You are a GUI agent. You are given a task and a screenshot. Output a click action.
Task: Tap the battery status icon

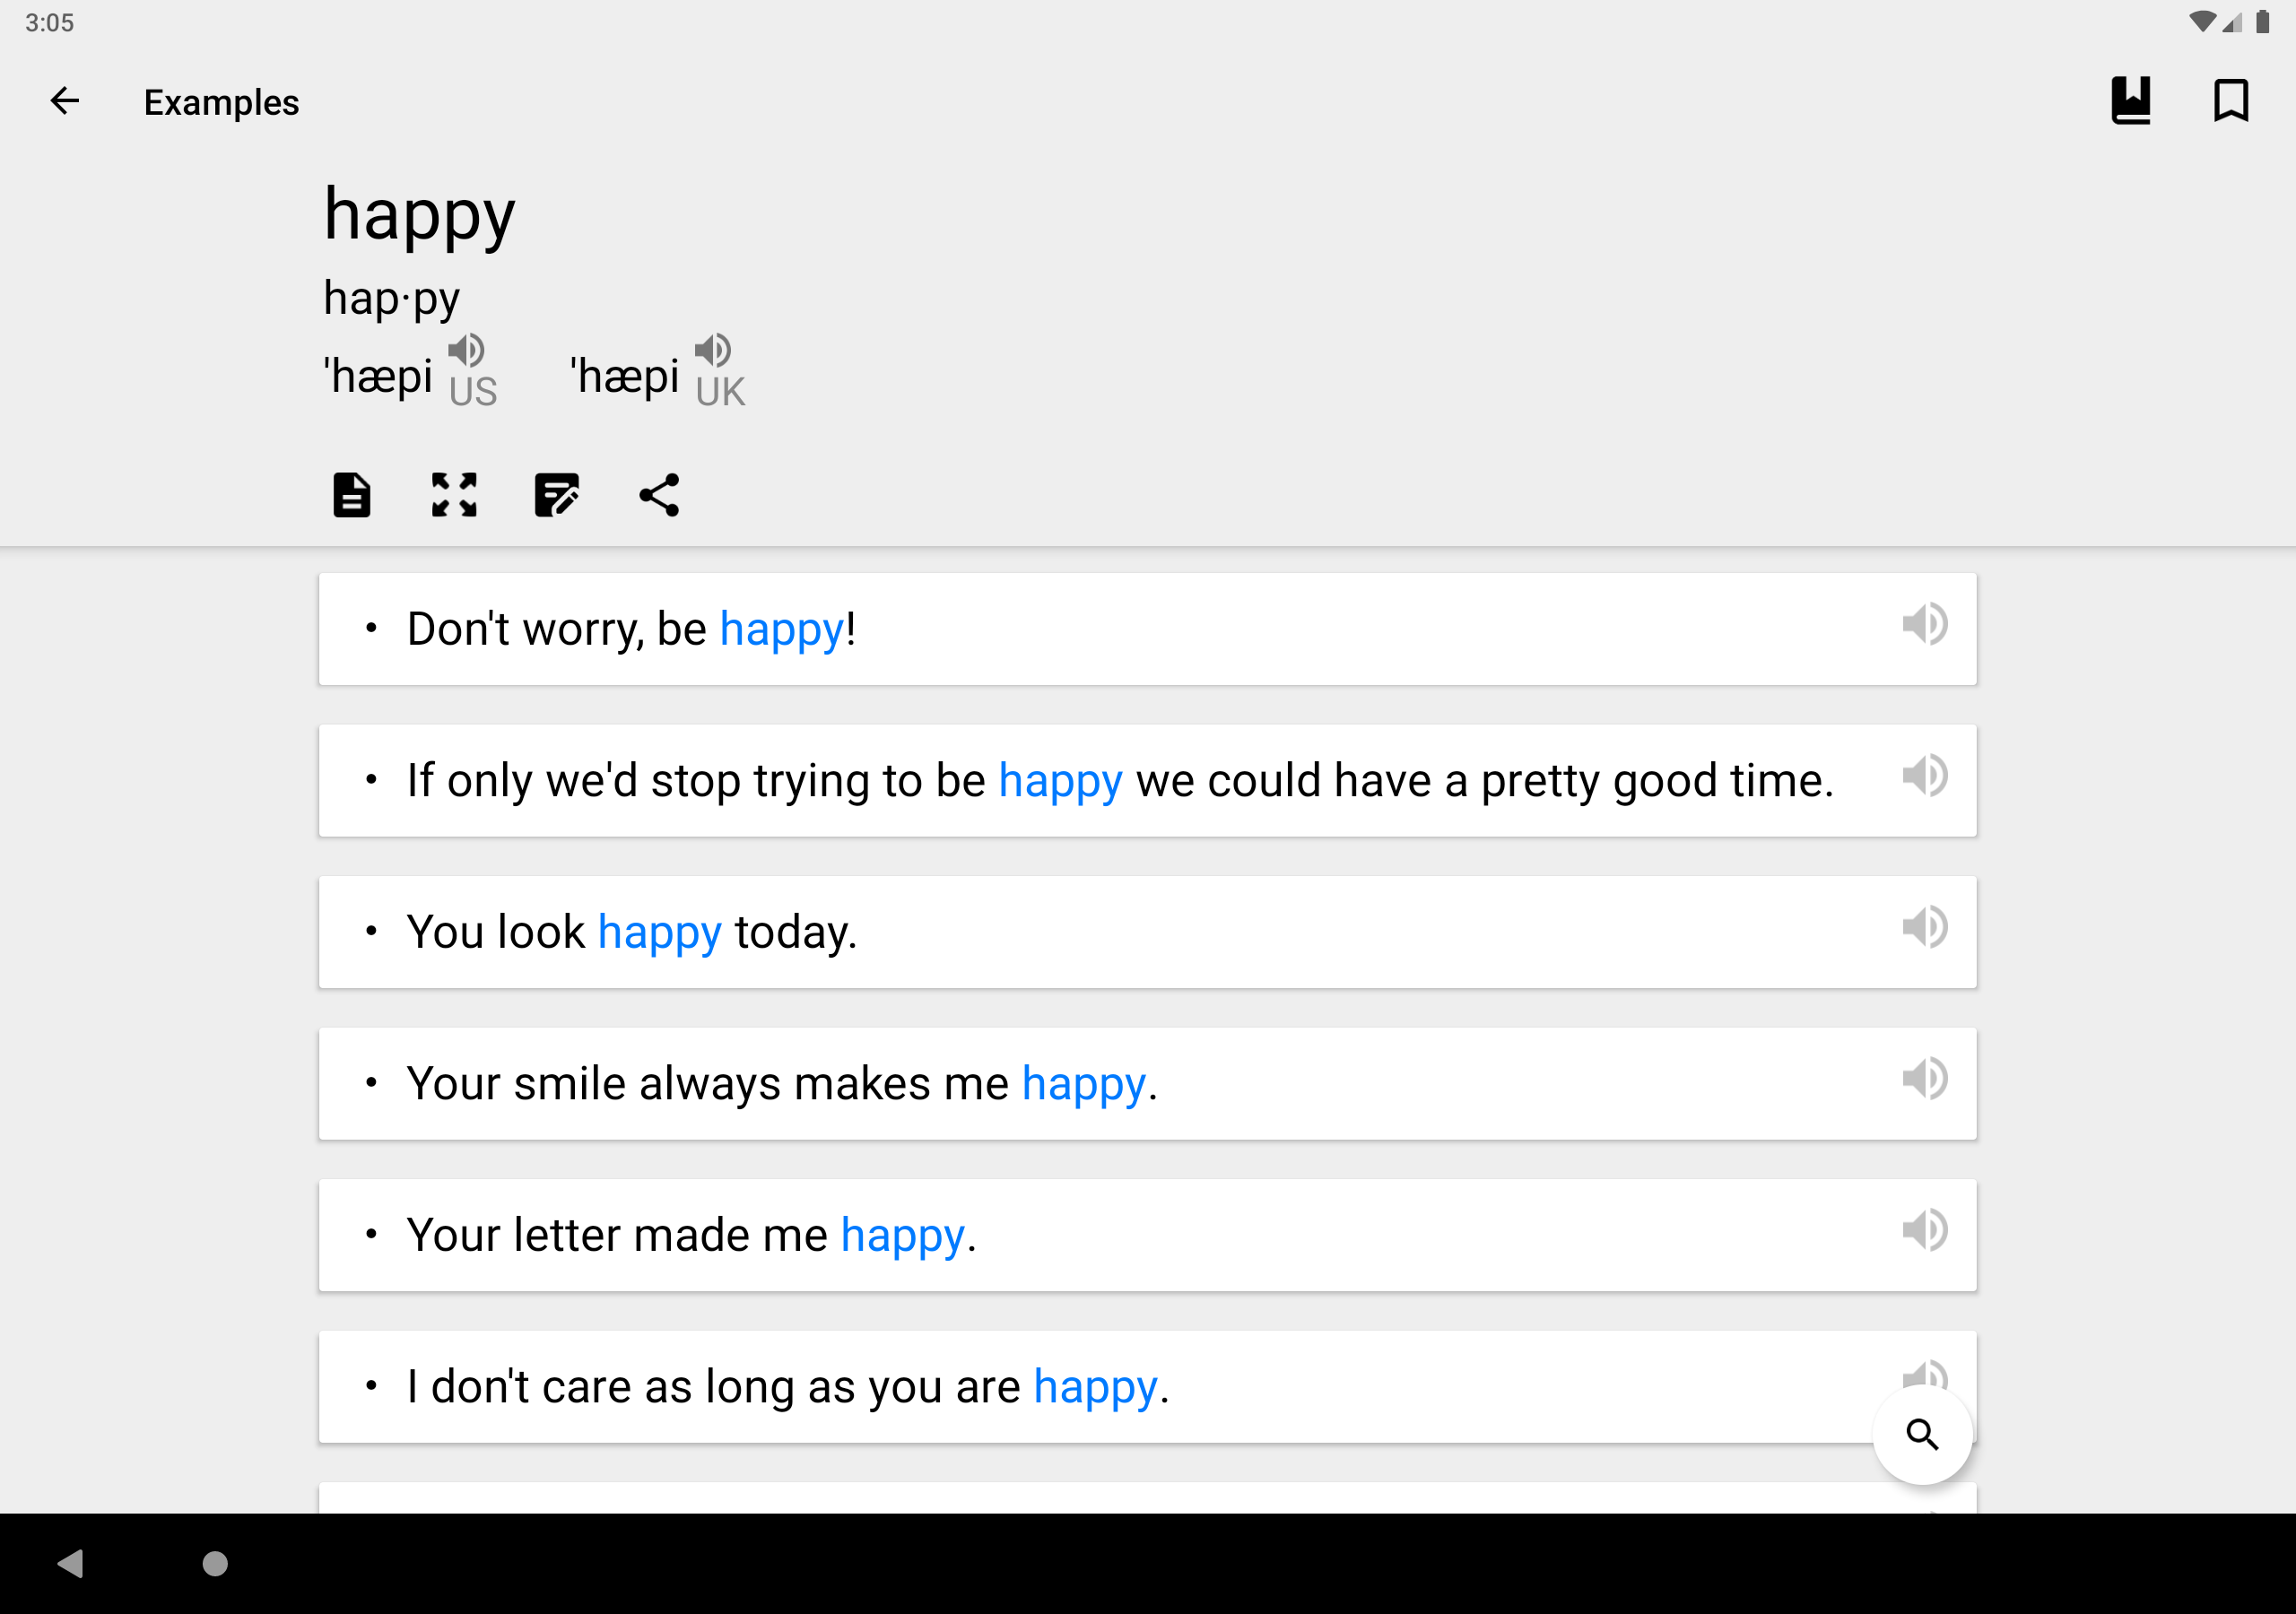(x=2262, y=22)
